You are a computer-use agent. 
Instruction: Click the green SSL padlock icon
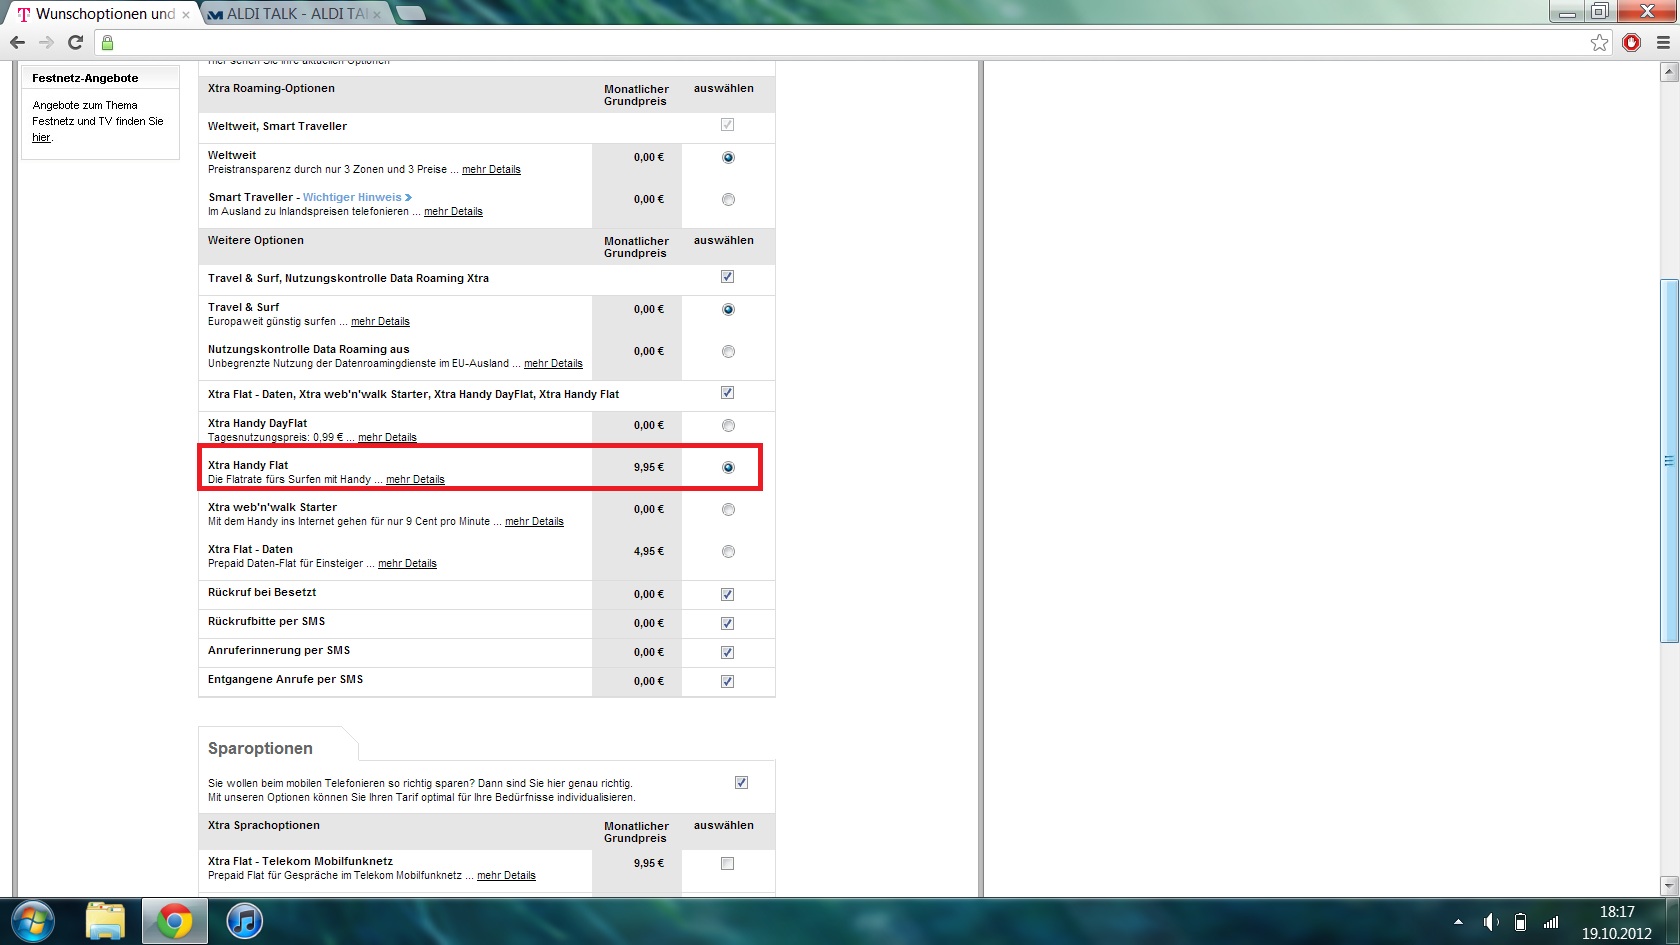click(108, 43)
